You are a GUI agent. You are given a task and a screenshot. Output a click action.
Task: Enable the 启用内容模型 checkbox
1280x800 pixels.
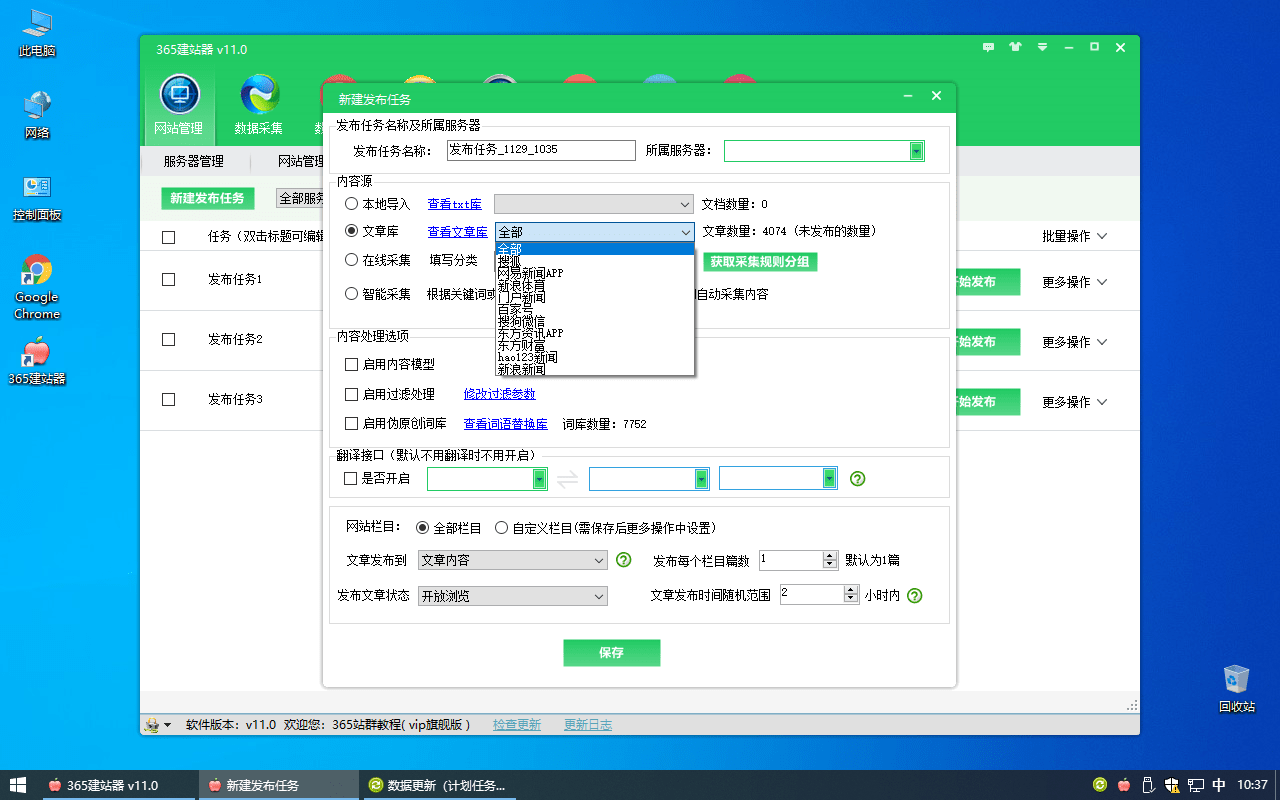point(351,365)
